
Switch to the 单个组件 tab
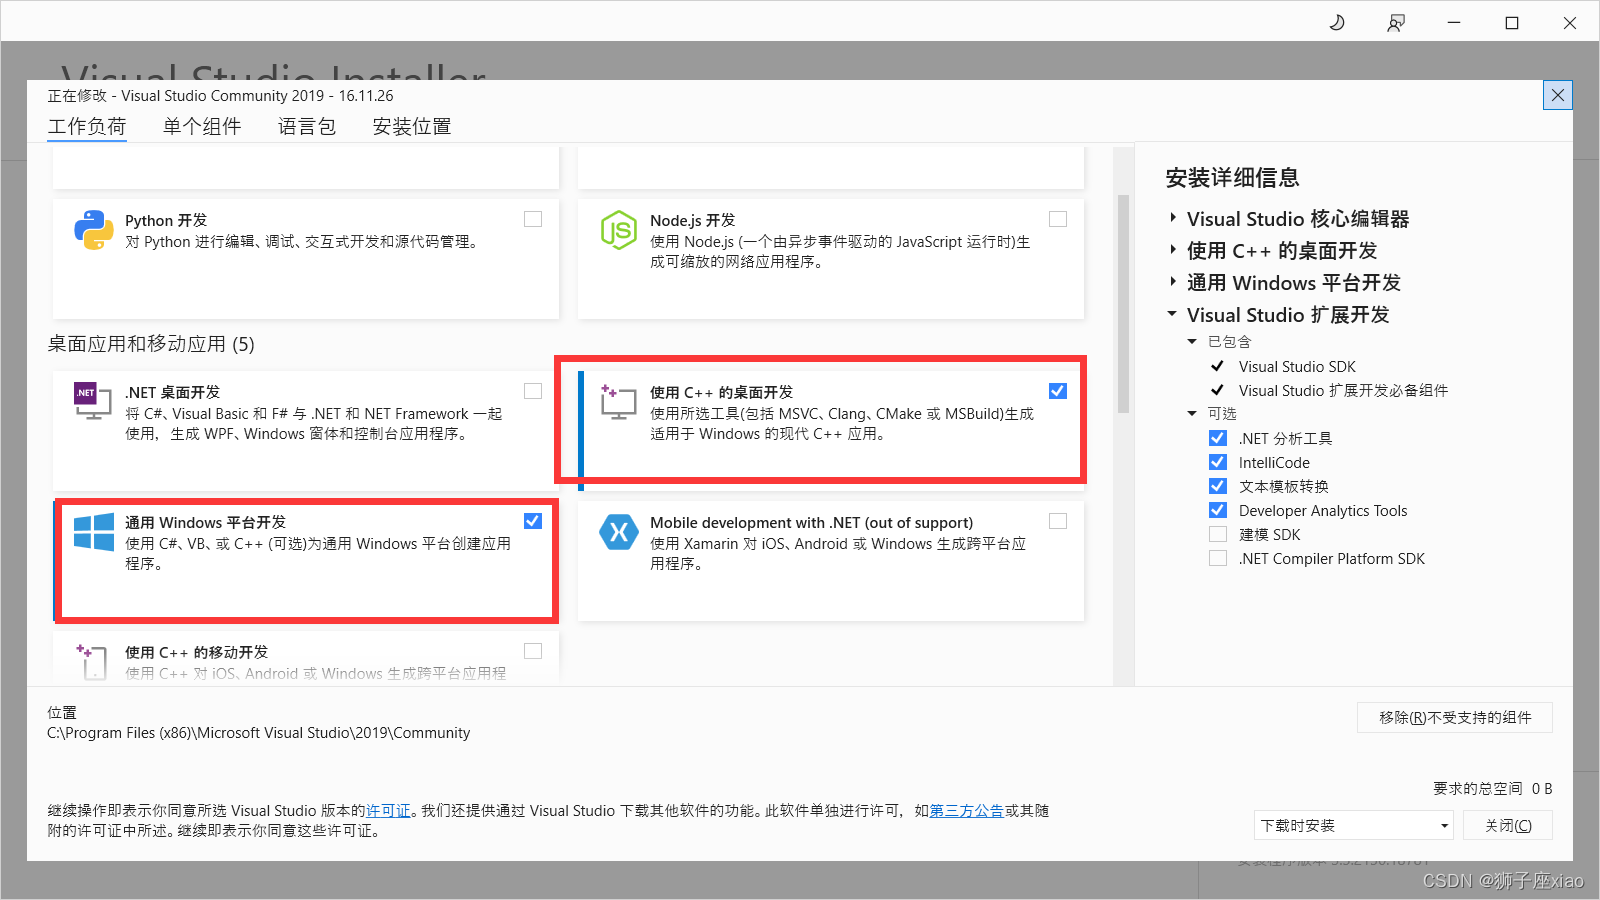tap(202, 127)
